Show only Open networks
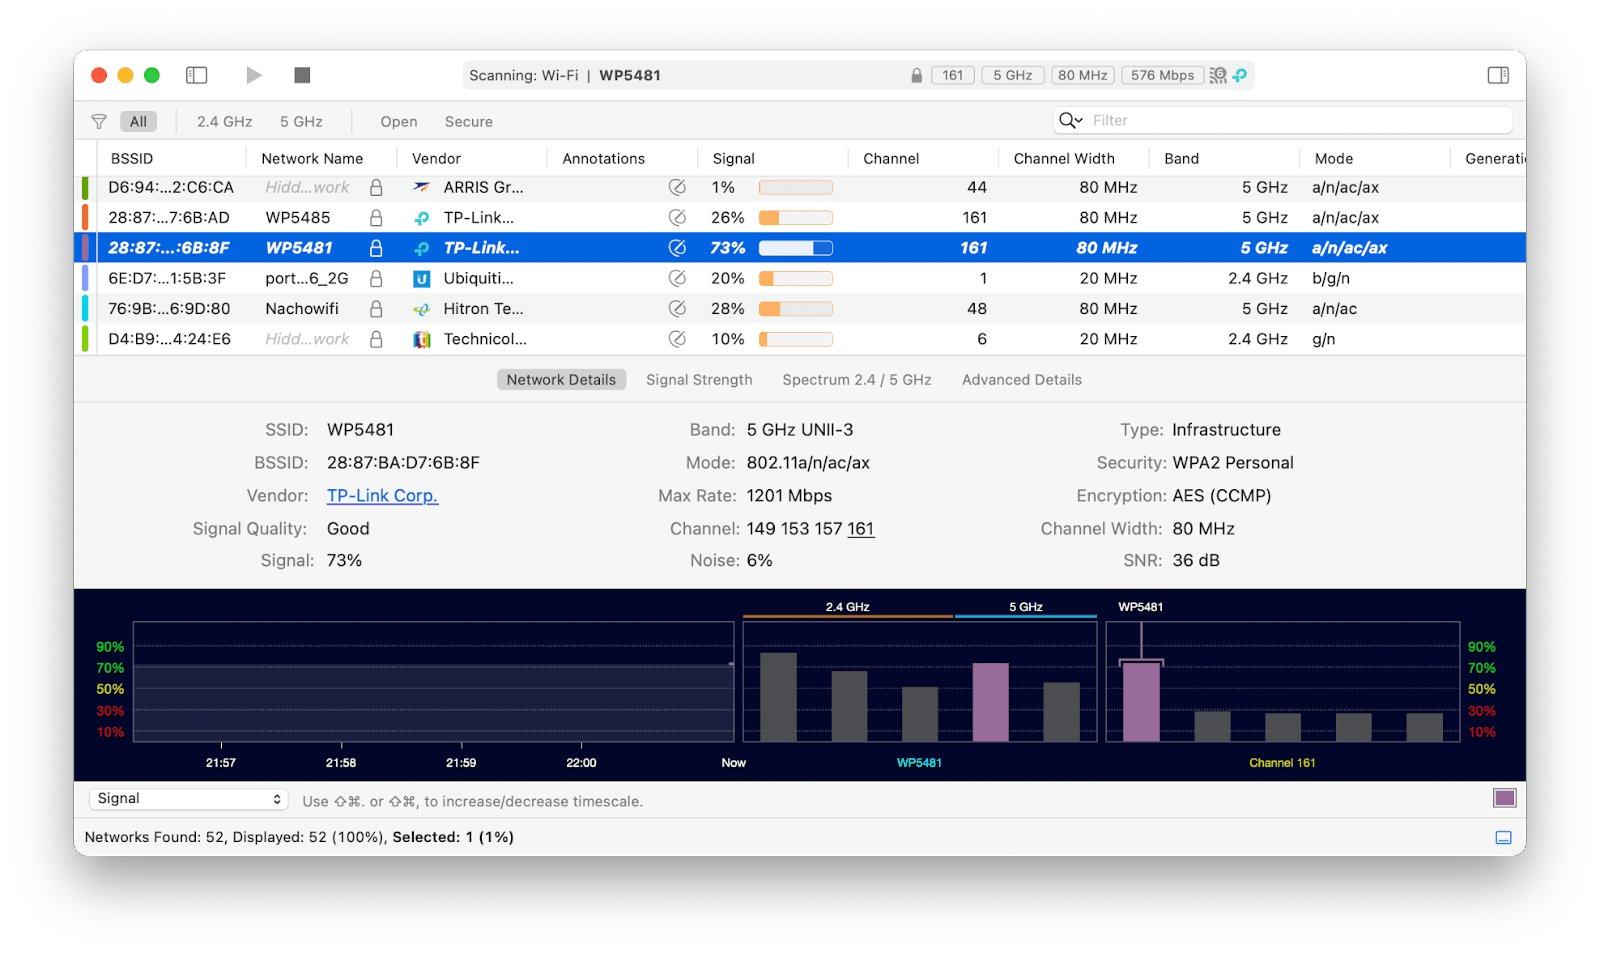The image size is (1600, 953). tap(399, 122)
